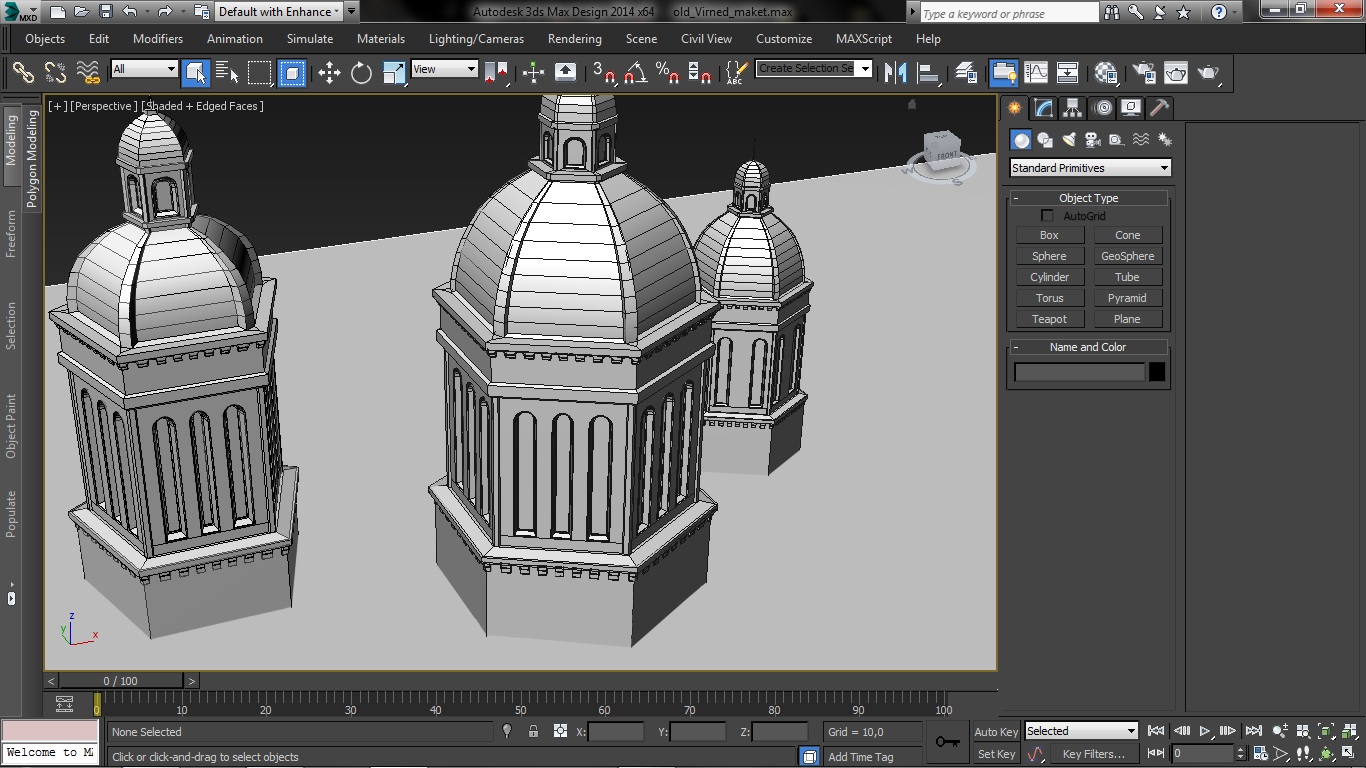
Task: Toggle the selection lock icon
Action: (533, 732)
